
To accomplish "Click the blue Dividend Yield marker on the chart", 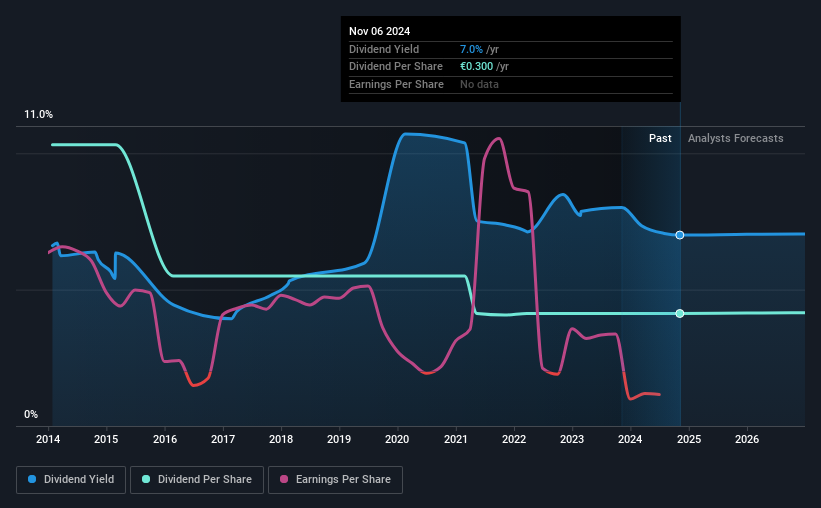I will tap(680, 235).
